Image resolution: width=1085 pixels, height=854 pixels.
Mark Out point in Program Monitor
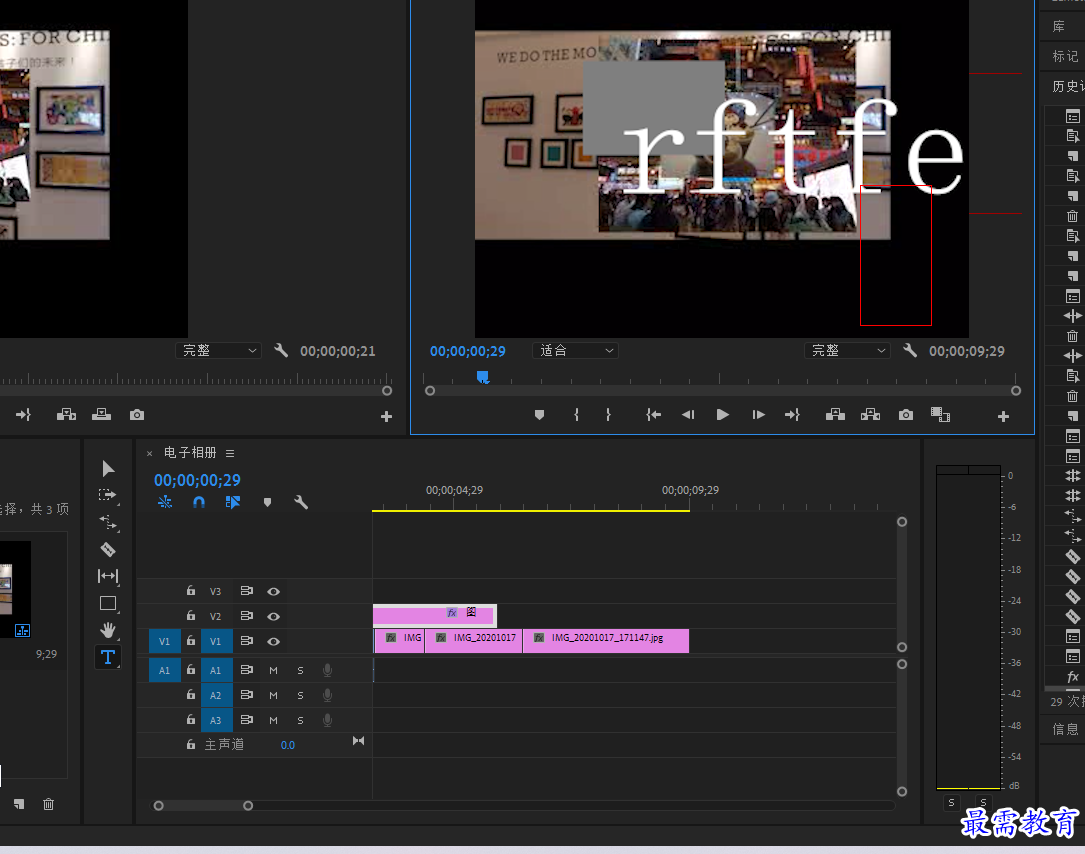pyautogui.click(x=608, y=415)
